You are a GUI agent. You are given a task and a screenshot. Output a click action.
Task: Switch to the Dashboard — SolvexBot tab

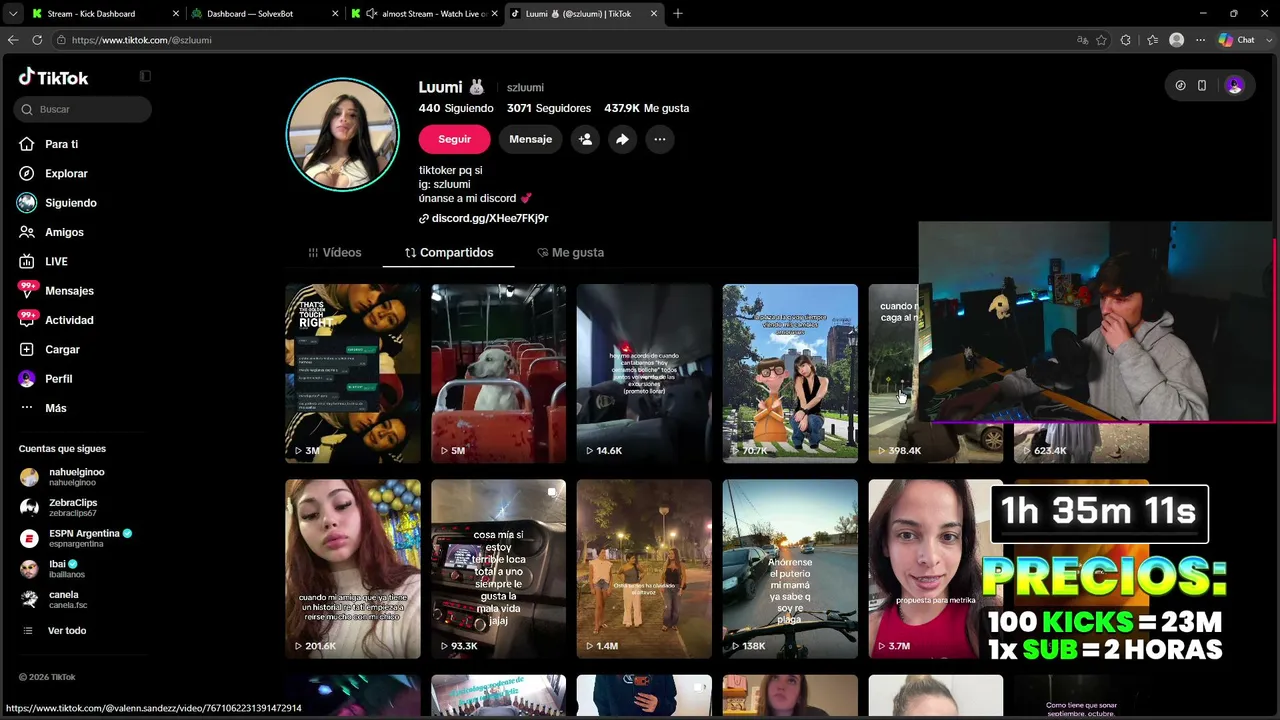pos(262,14)
